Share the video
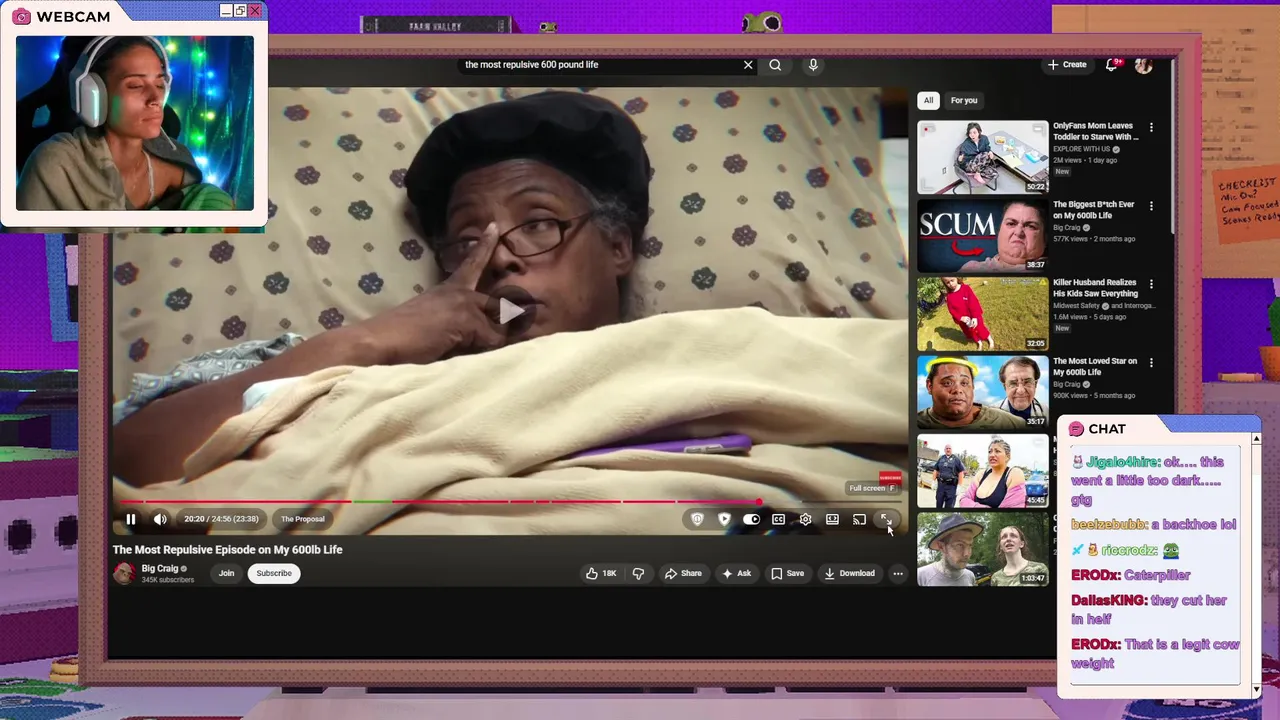Screen dimensions: 1280x720 683,573
